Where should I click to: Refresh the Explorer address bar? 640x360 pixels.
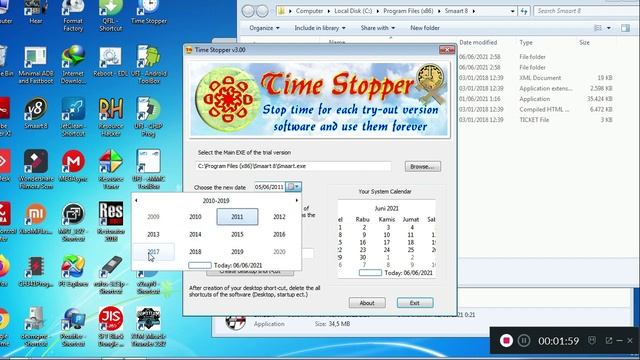[x=524, y=11]
